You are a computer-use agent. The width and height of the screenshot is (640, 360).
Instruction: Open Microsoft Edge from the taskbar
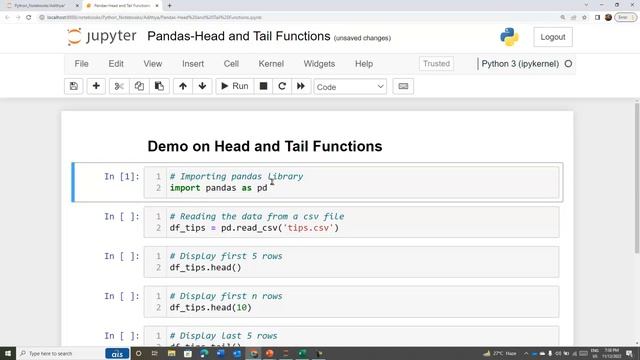point(204,353)
